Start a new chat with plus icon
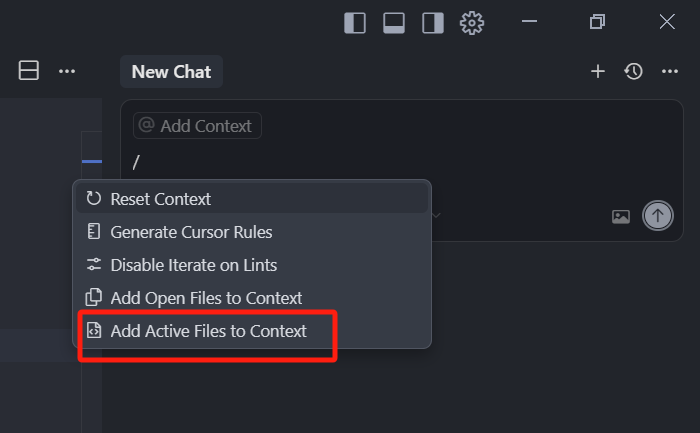Viewport: 700px width, 433px height. (x=598, y=71)
